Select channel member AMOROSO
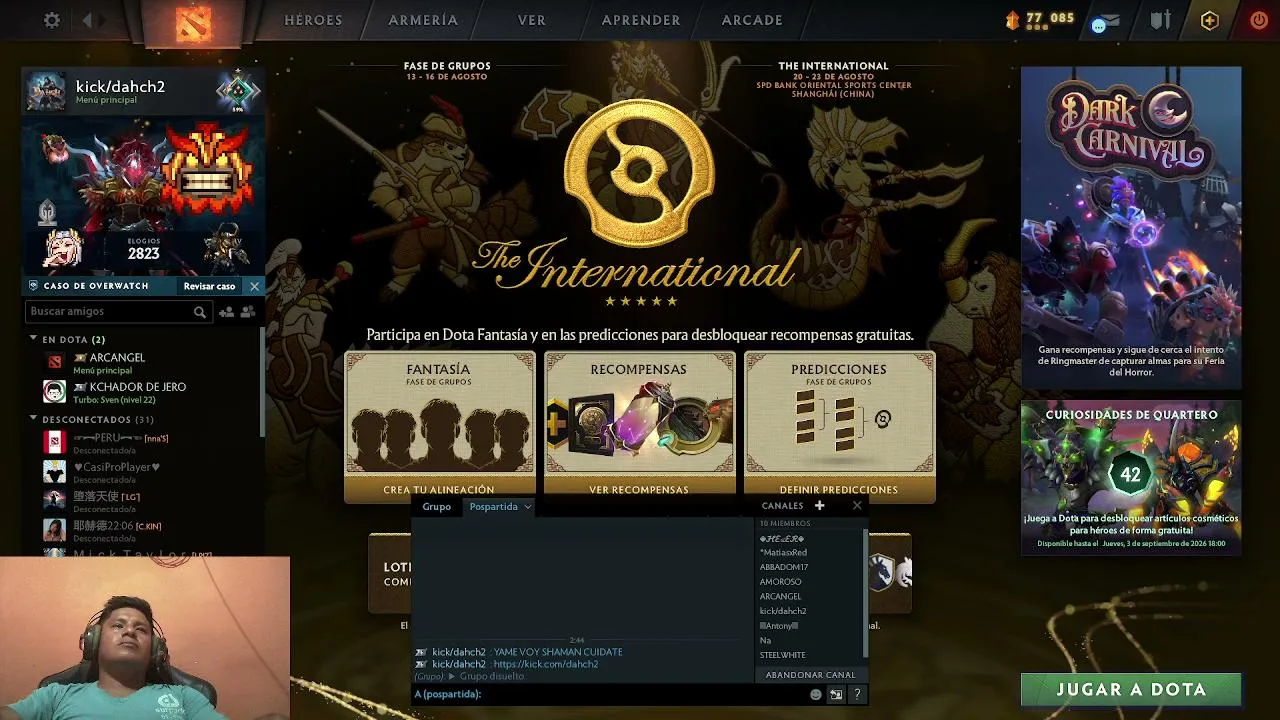The width and height of the screenshot is (1280, 720). [x=781, y=582]
